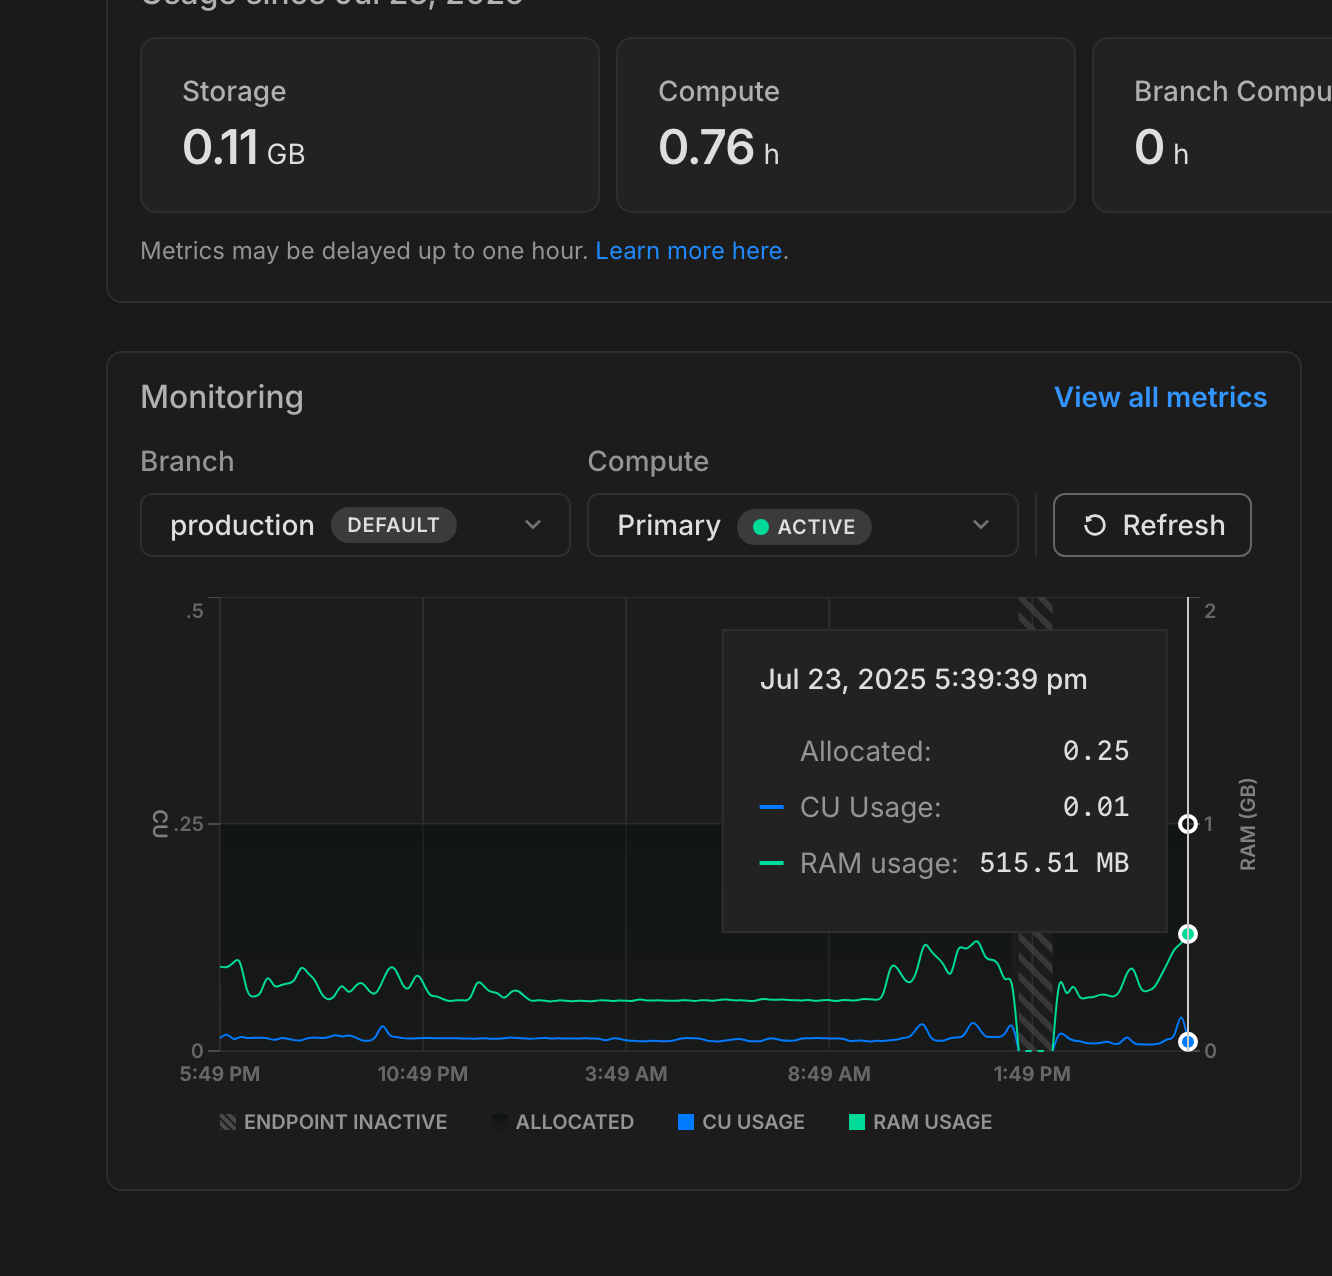Viewport: 1332px width, 1276px height.
Task: Click the blue line icon beside CU Usage
Action: coord(771,807)
